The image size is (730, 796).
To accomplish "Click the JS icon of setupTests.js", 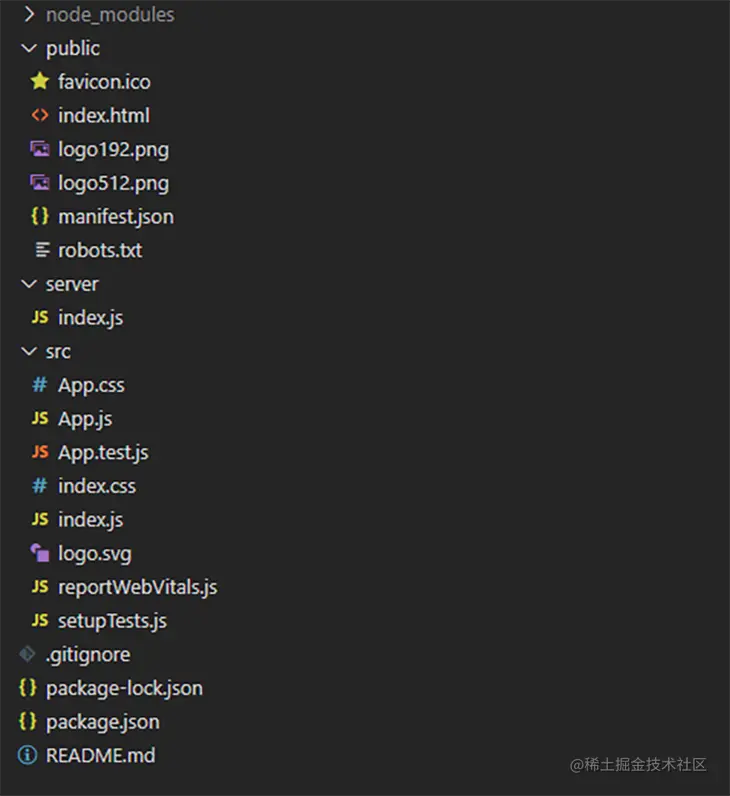I will [x=40, y=620].
